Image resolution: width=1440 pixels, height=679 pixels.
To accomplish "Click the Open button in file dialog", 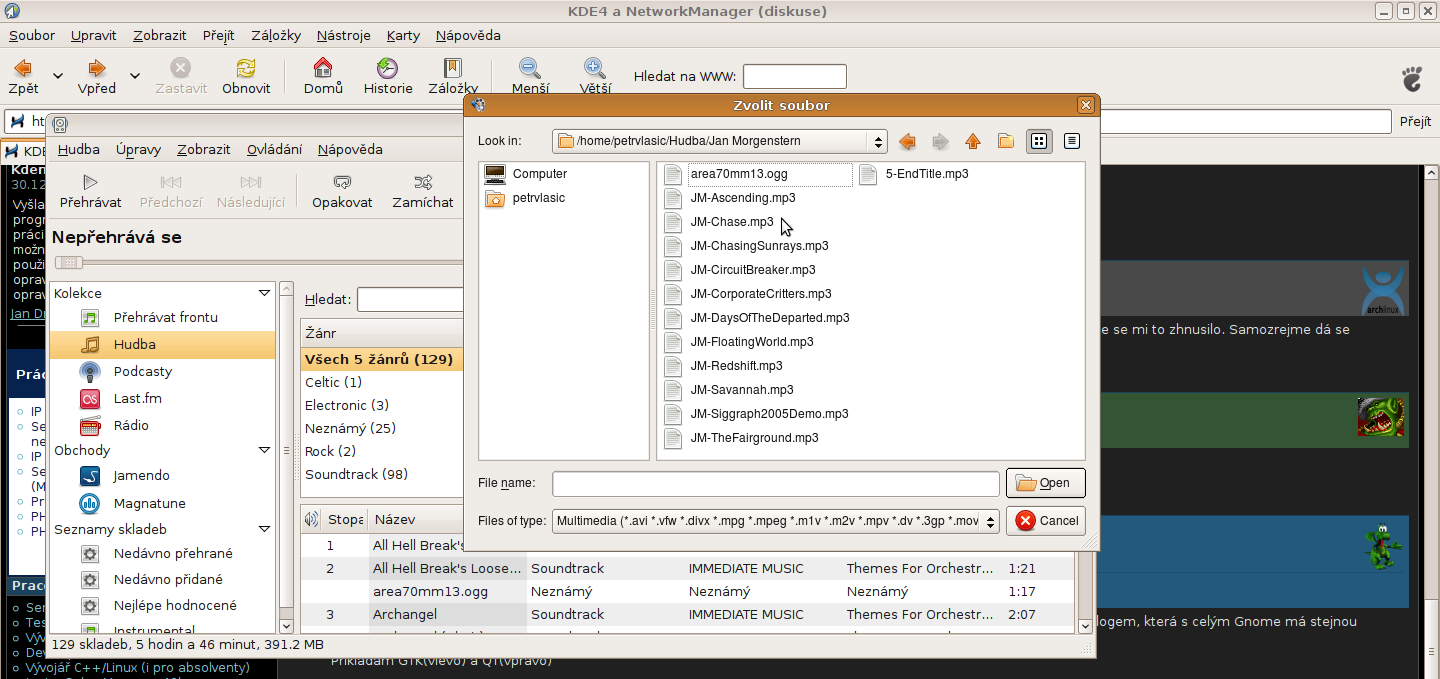I will click(1046, 482).
